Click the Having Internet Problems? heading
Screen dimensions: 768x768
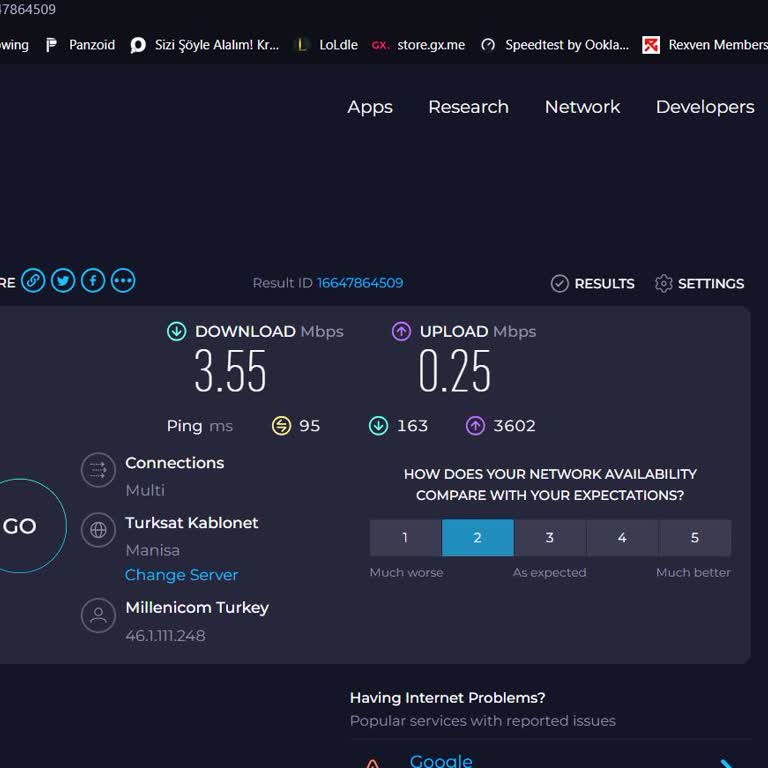(x=447, y=697)
